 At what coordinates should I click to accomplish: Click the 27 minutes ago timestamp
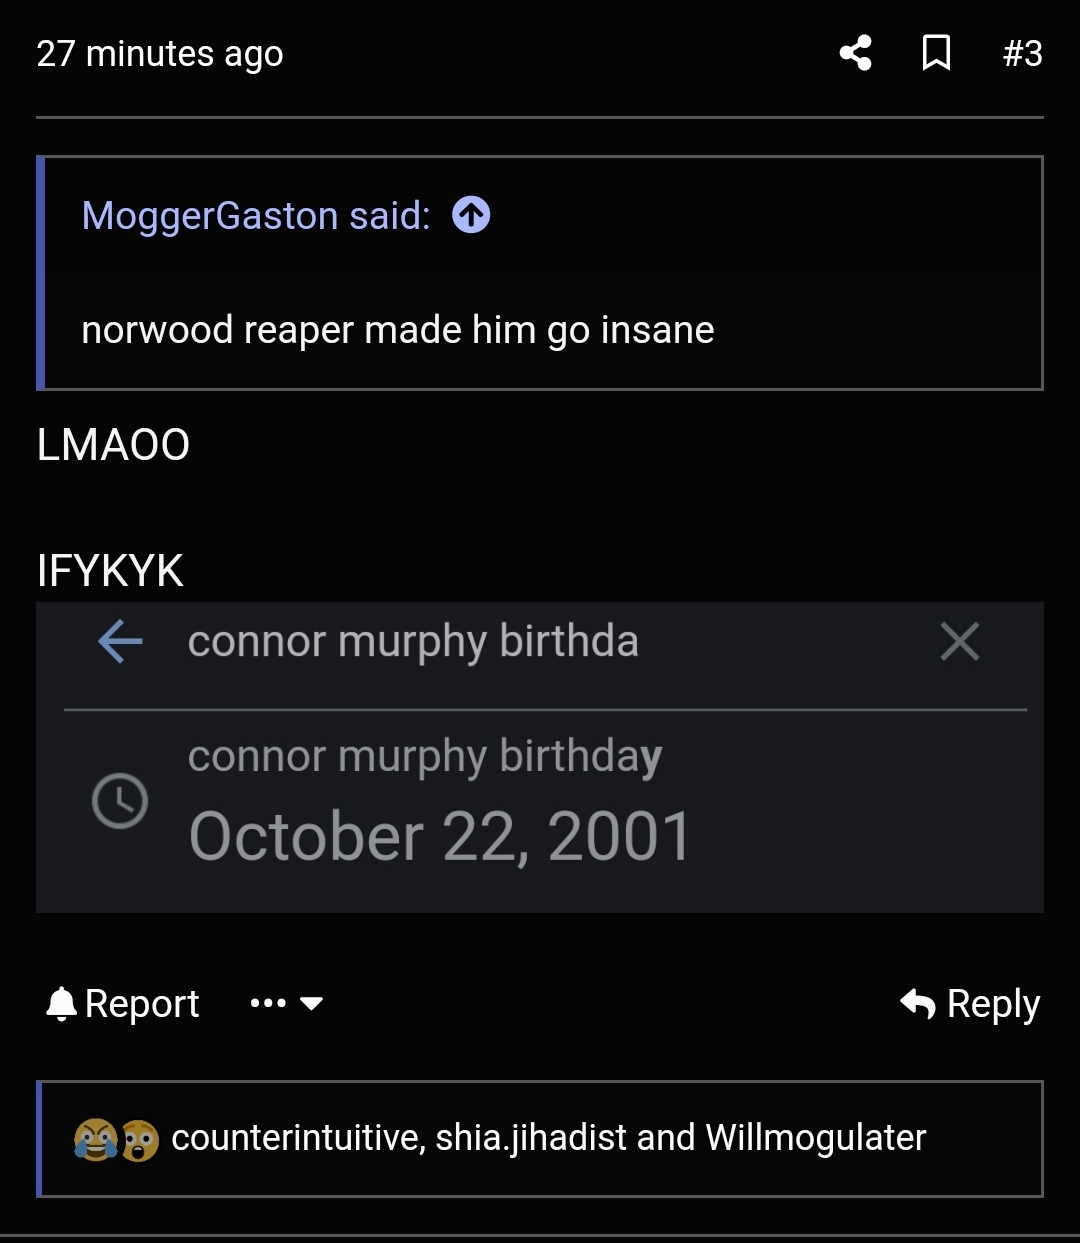pos(159,55)
